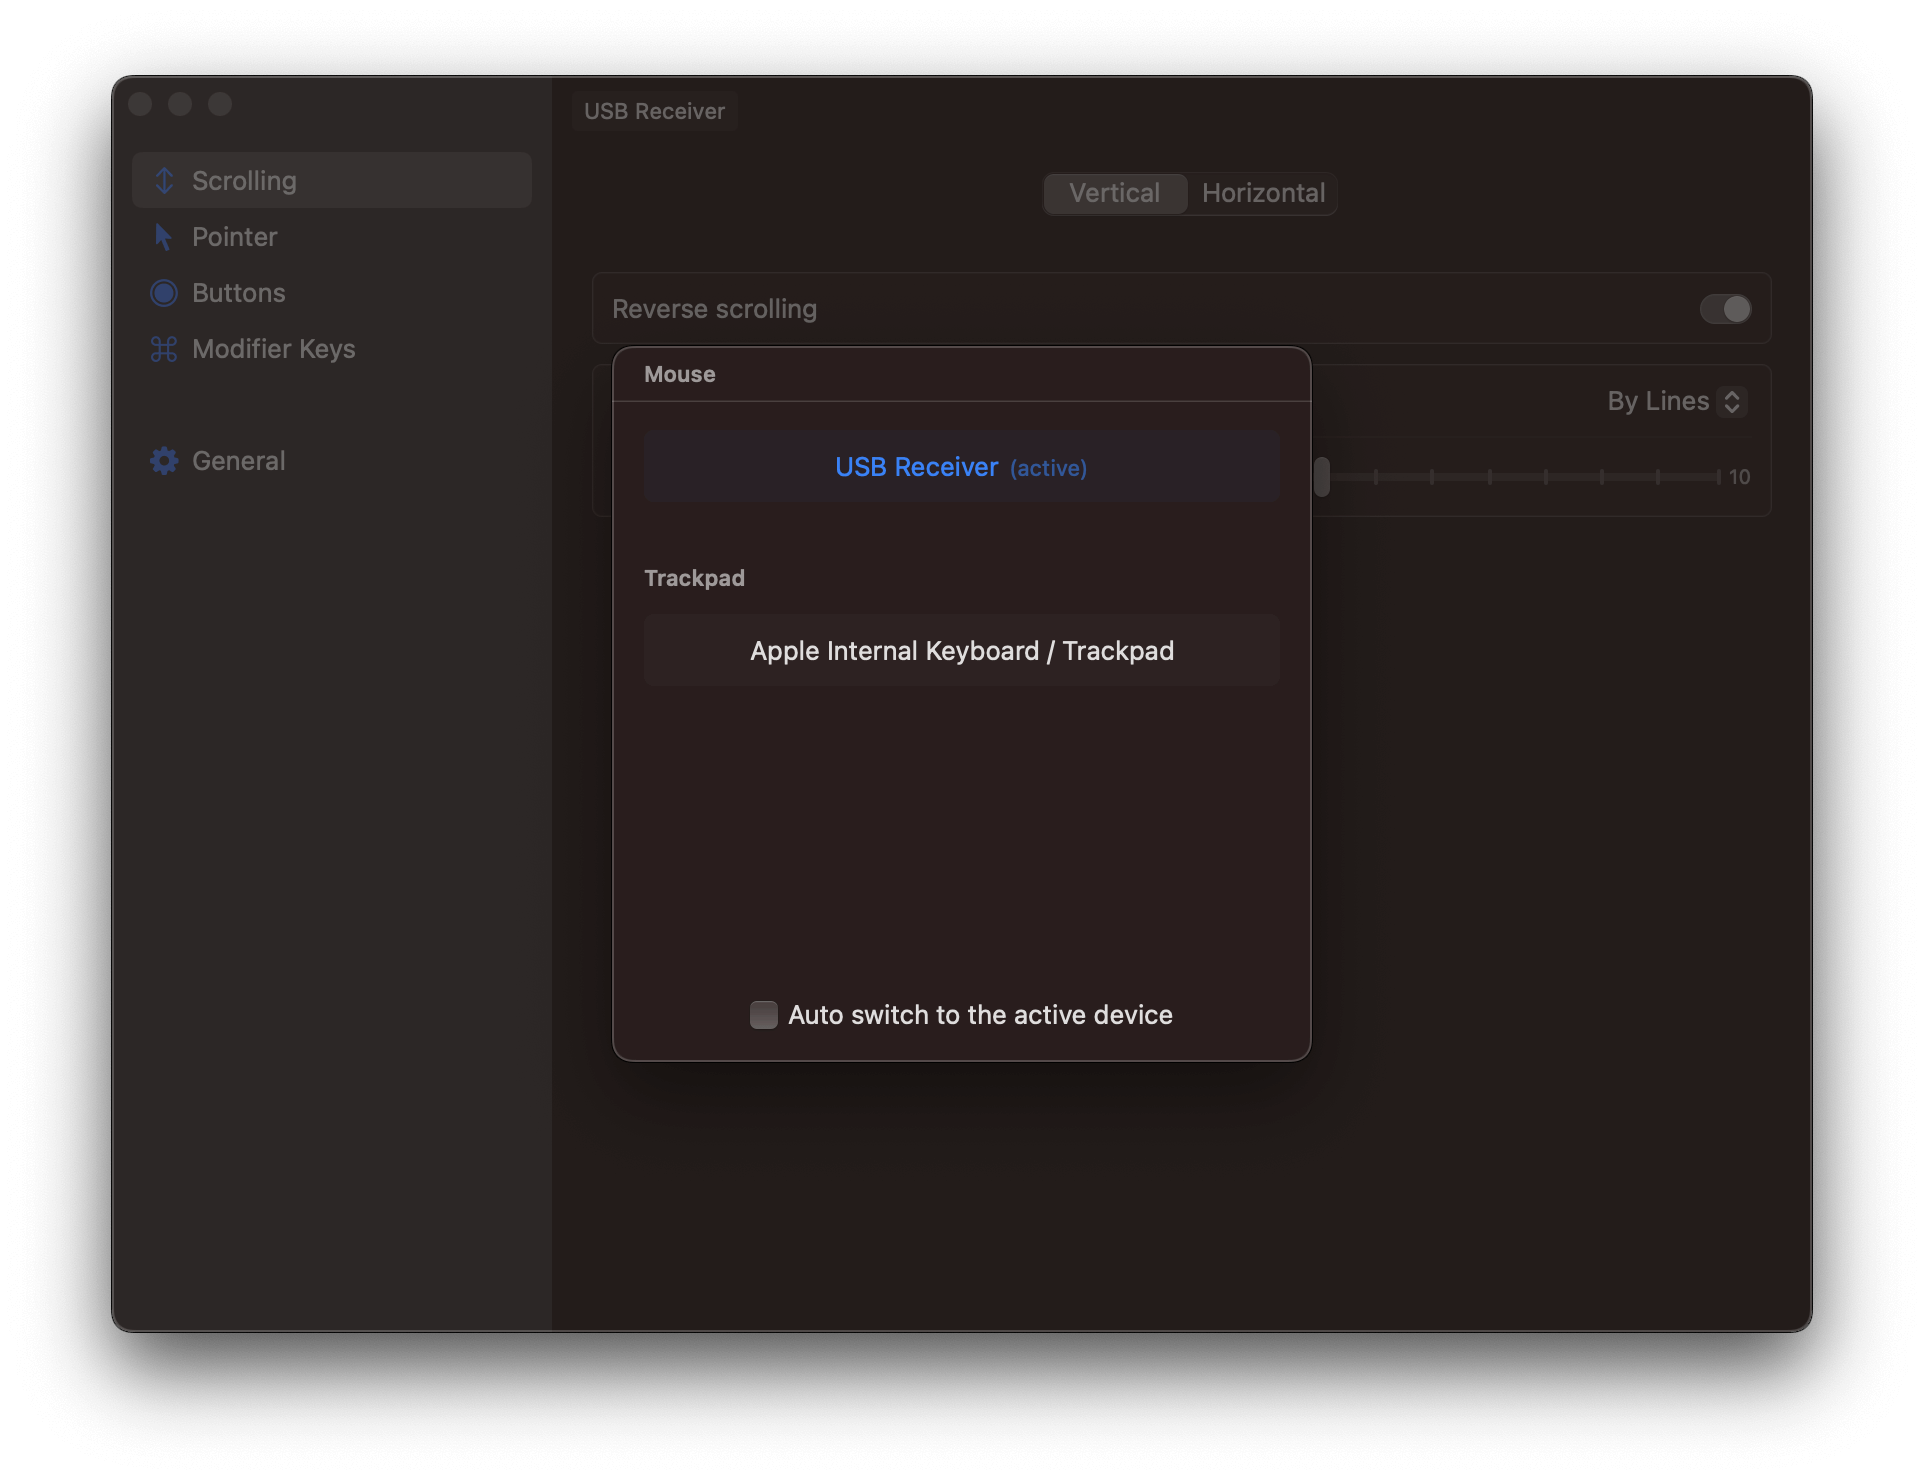1924x1480 pixels.
Task: Open the By Lines dropdown
Action: 1659,401
